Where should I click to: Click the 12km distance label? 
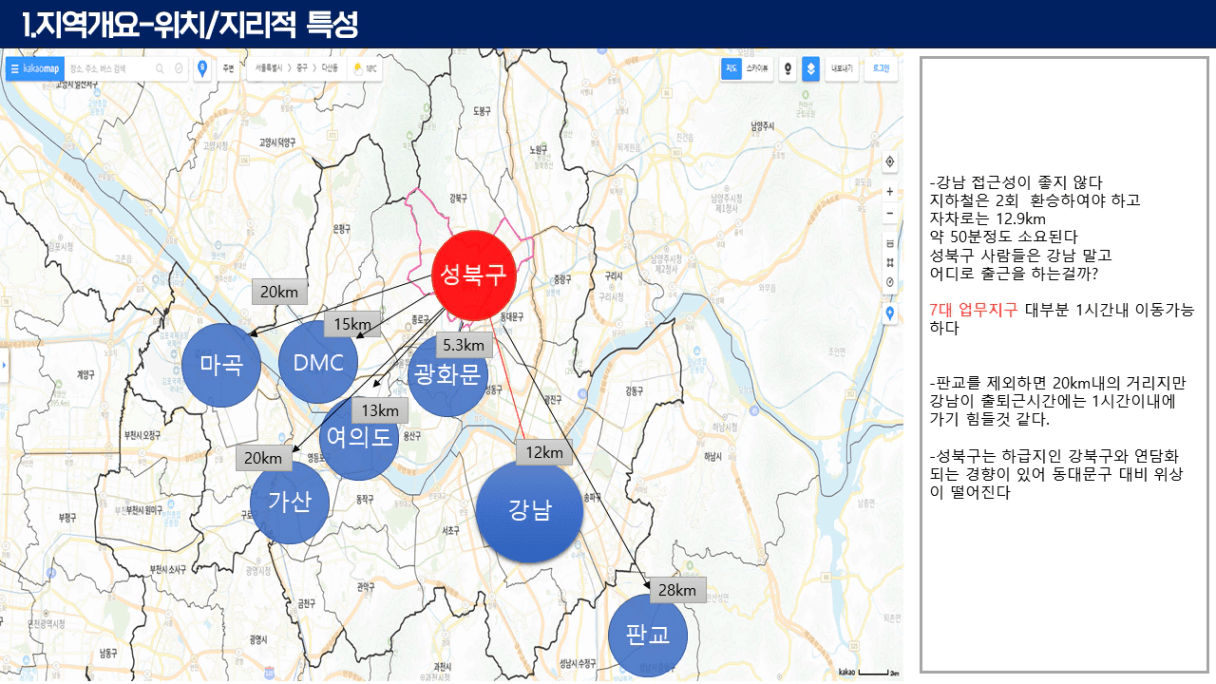pos(544,452)
